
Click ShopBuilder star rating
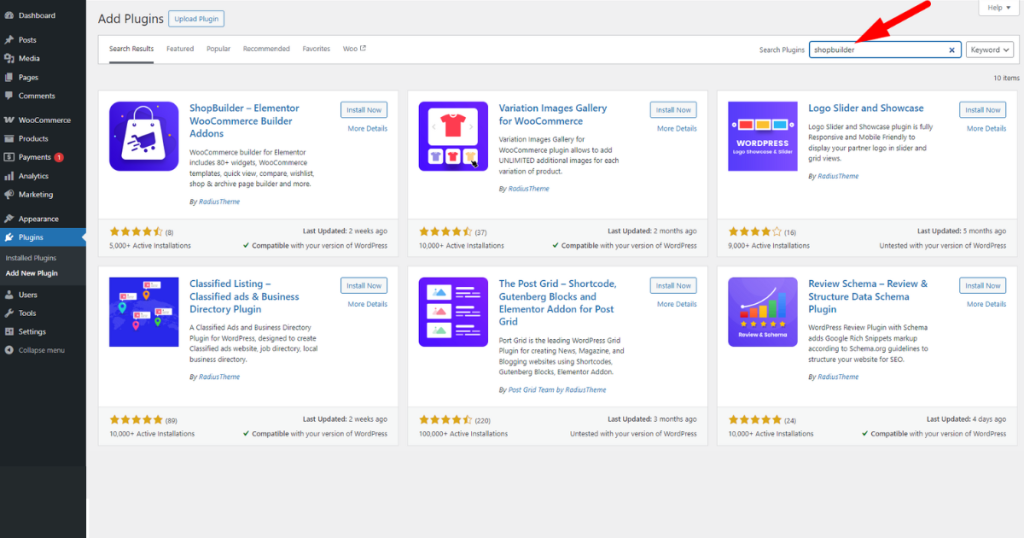[x=136, y=232]
